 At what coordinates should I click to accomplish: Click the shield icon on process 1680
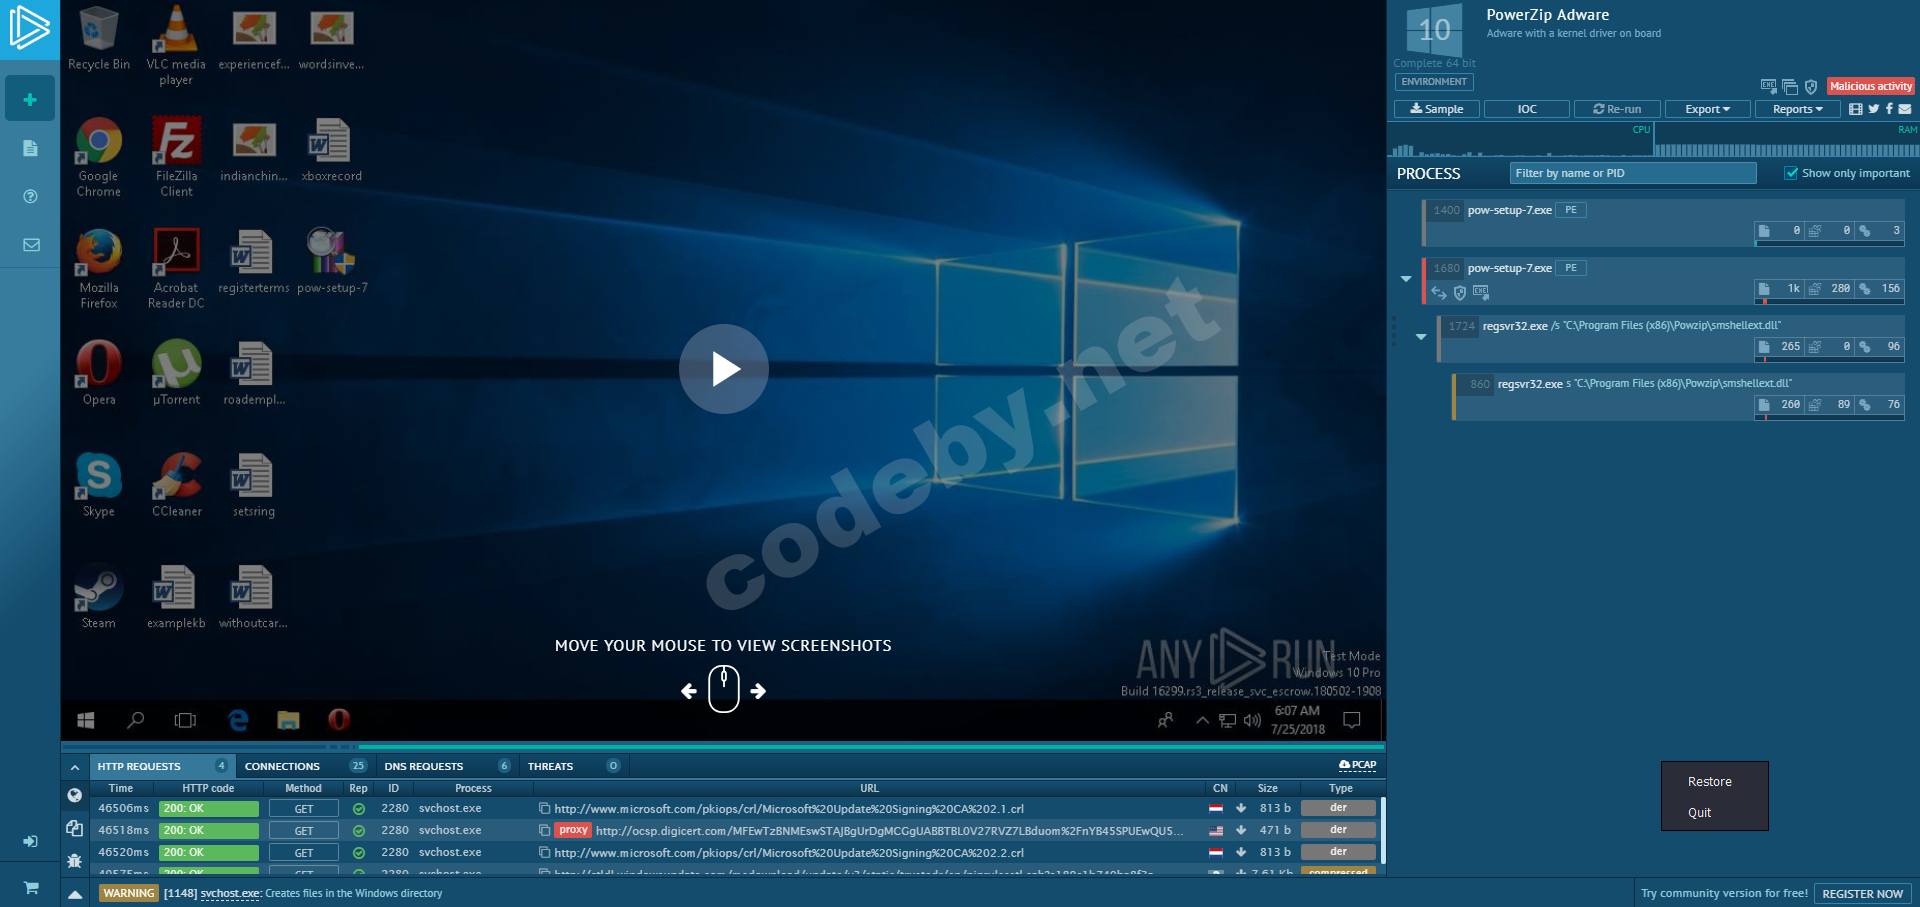(1460, 292)
